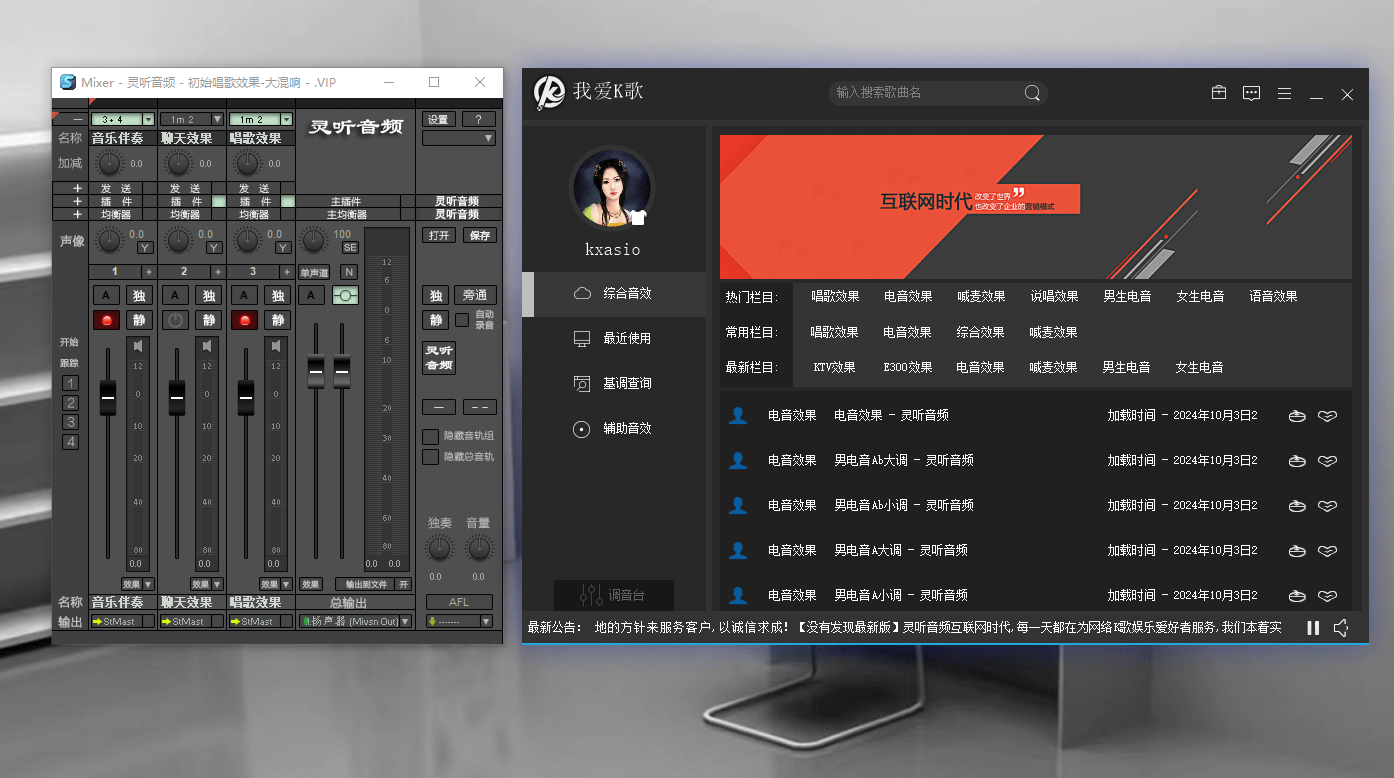Click the AFL button
The image size is (1394, 778).
click(459, 602)
